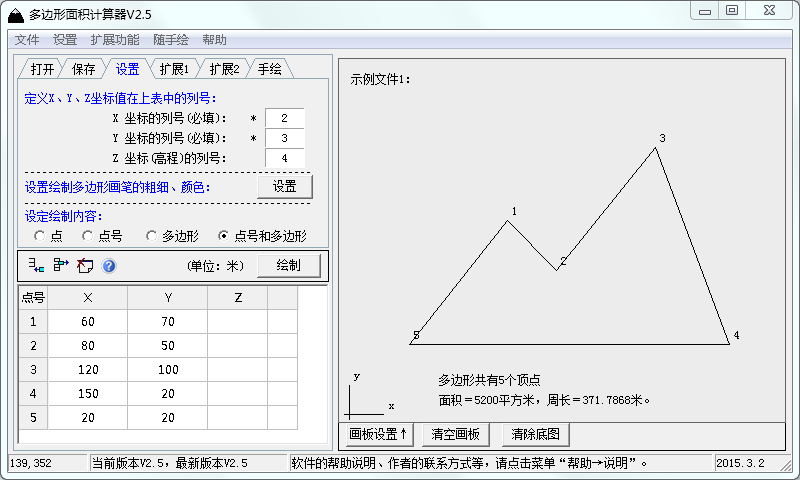Open the 扩展功能 menu

pos(115,40)
